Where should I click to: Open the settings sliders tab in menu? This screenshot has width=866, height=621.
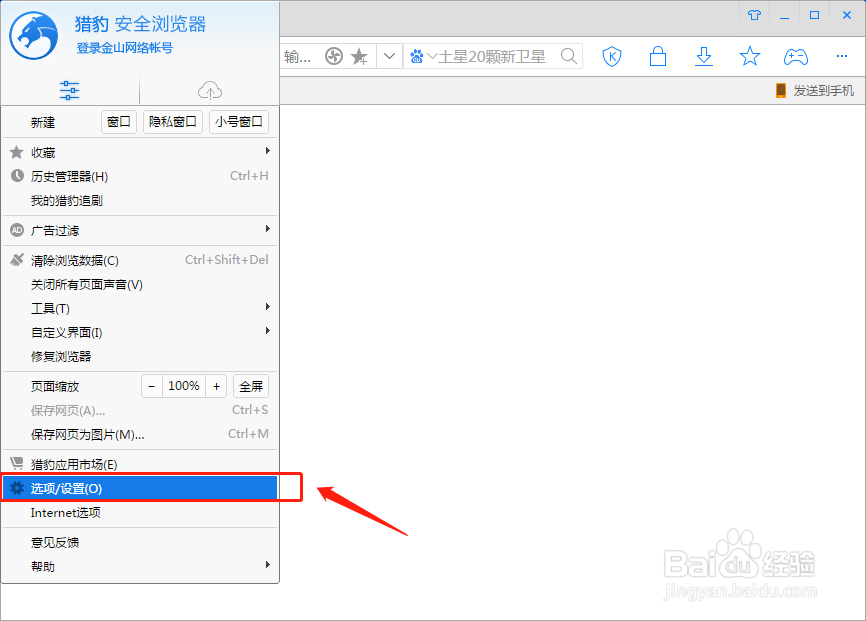70,90
